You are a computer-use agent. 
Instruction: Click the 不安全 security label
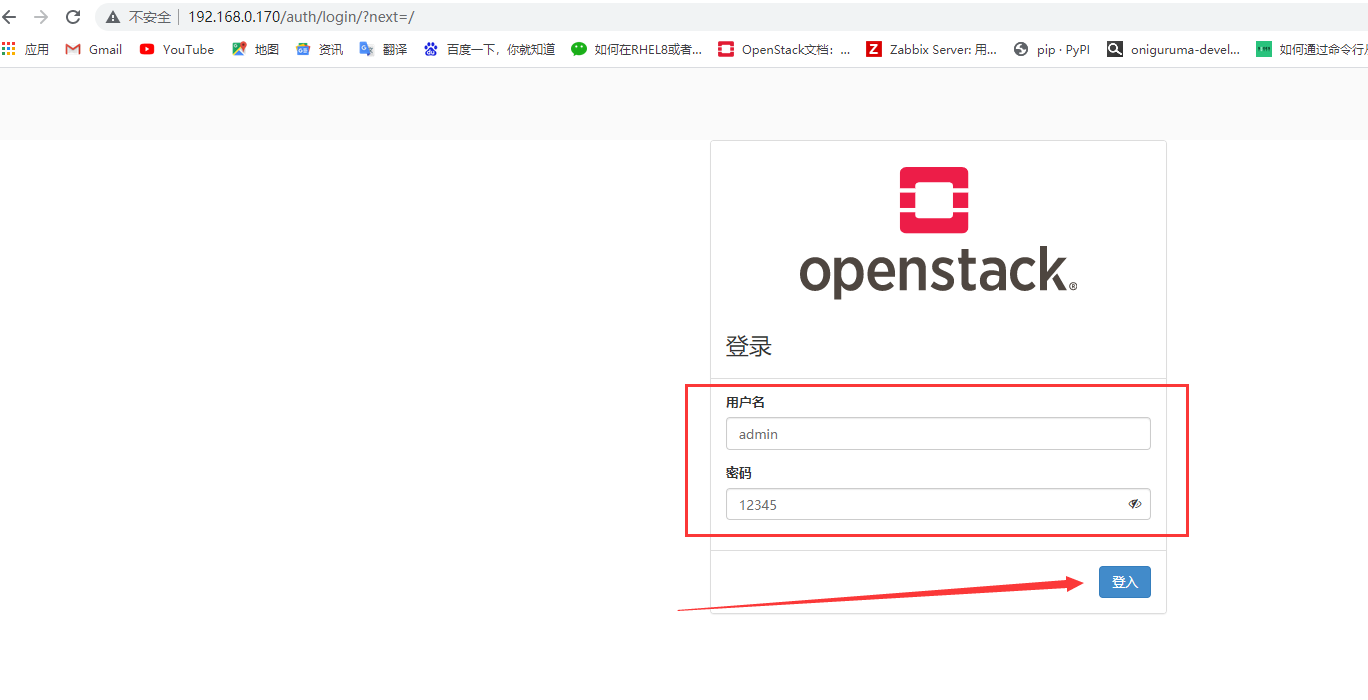150,17
